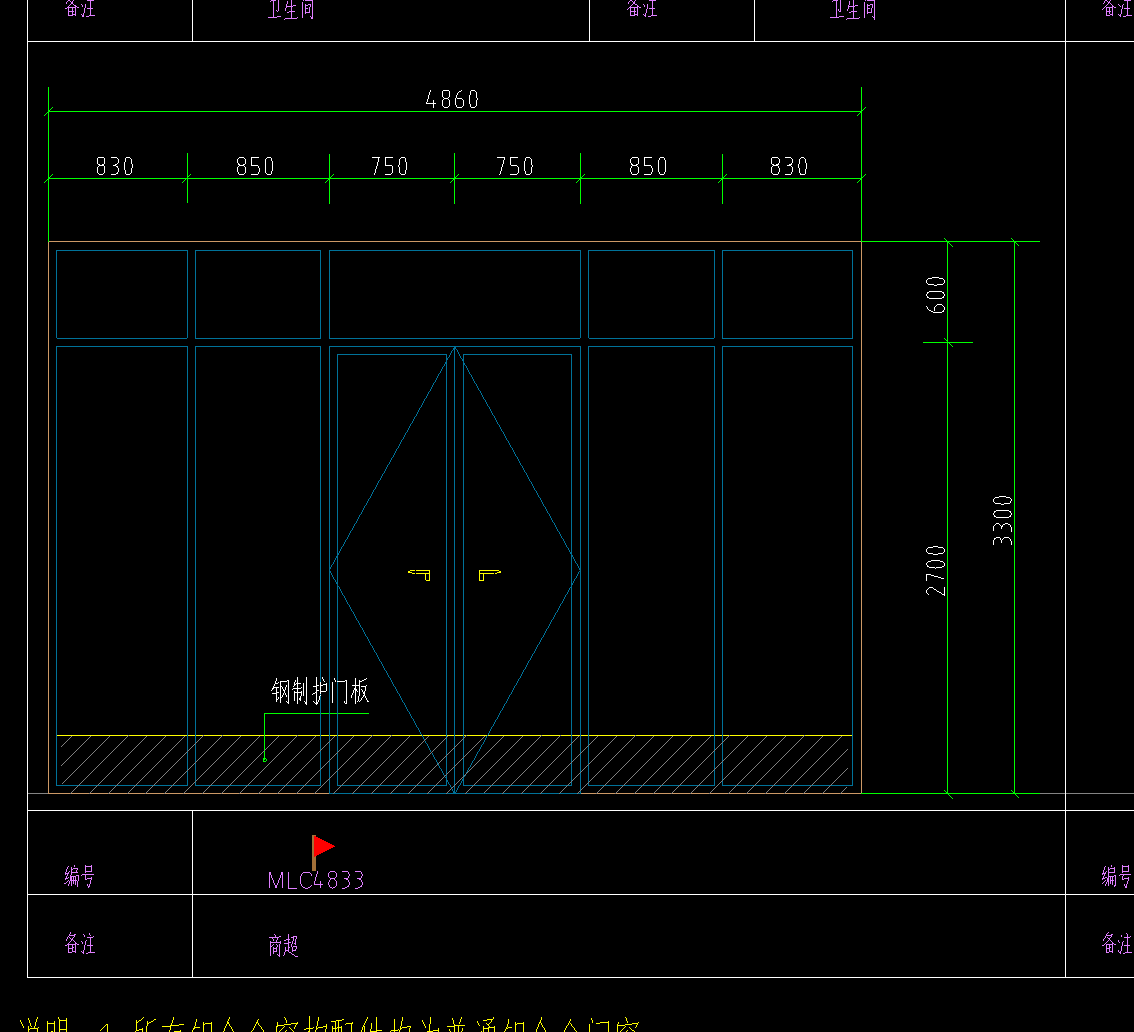Click the leader line endpoint of 钢制护门板
The width and height of the screenshot is (1134, 1032).
pos(265,759)
